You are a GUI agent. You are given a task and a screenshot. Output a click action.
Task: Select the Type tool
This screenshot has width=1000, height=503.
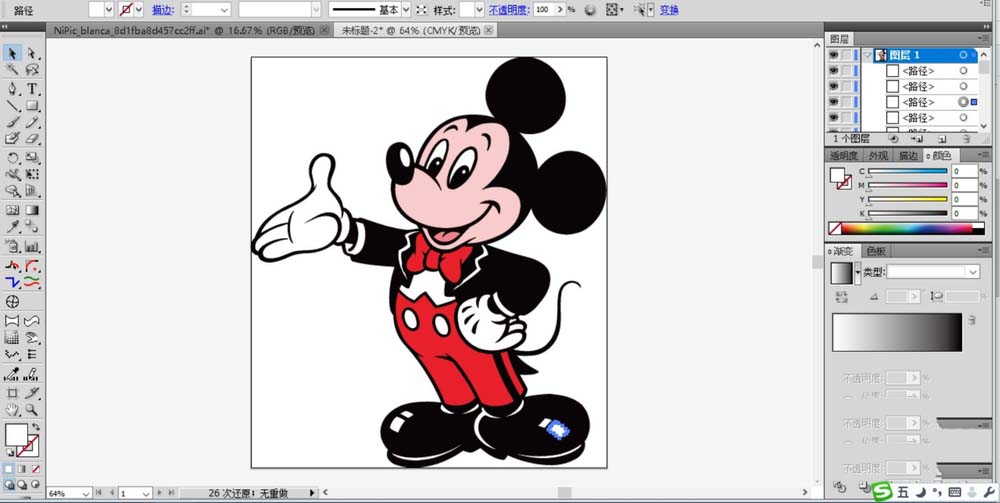point(32,89)
